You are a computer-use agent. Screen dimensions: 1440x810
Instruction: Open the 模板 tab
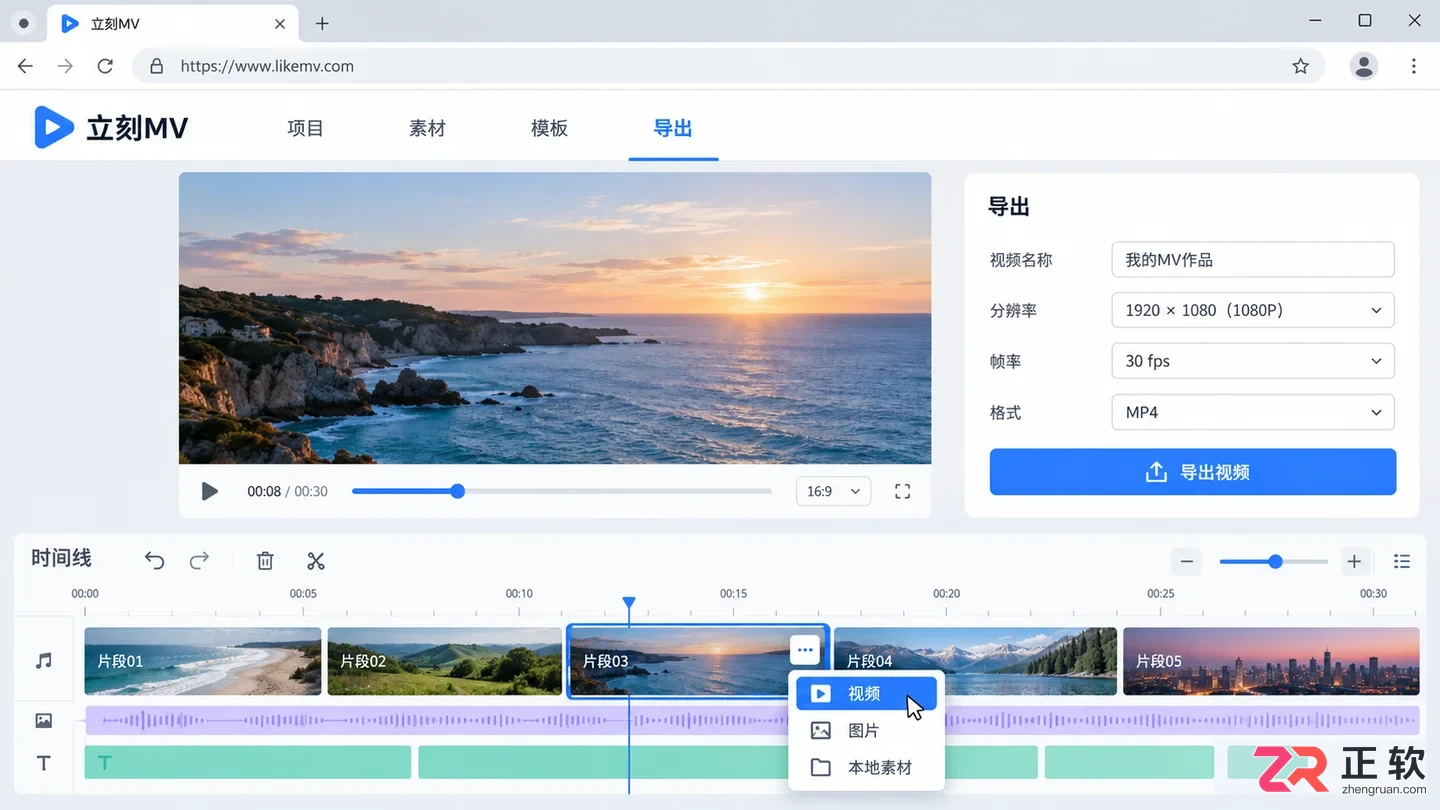[549, 128]
